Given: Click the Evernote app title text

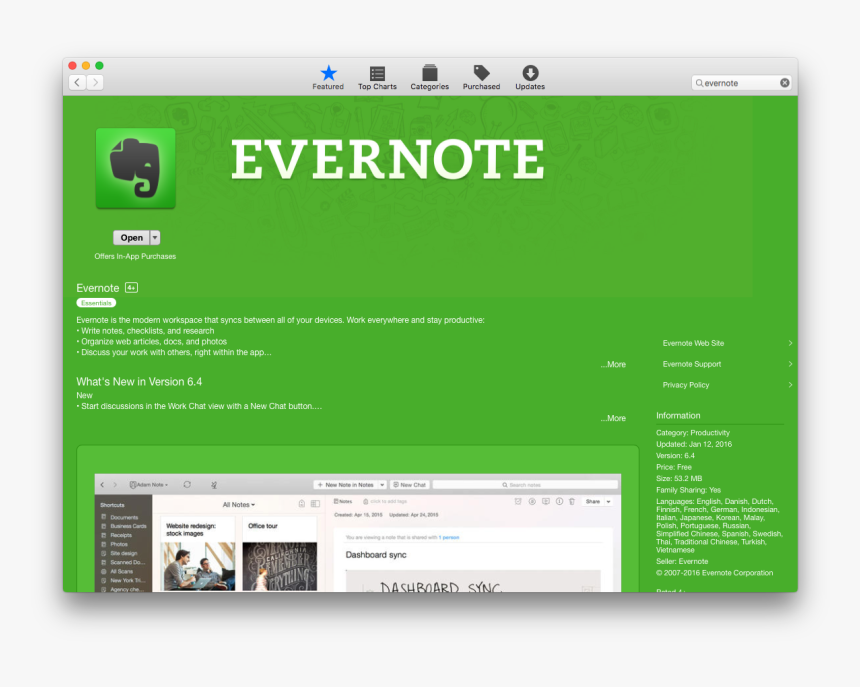Looking at the screenshot, I should (98, 288).
